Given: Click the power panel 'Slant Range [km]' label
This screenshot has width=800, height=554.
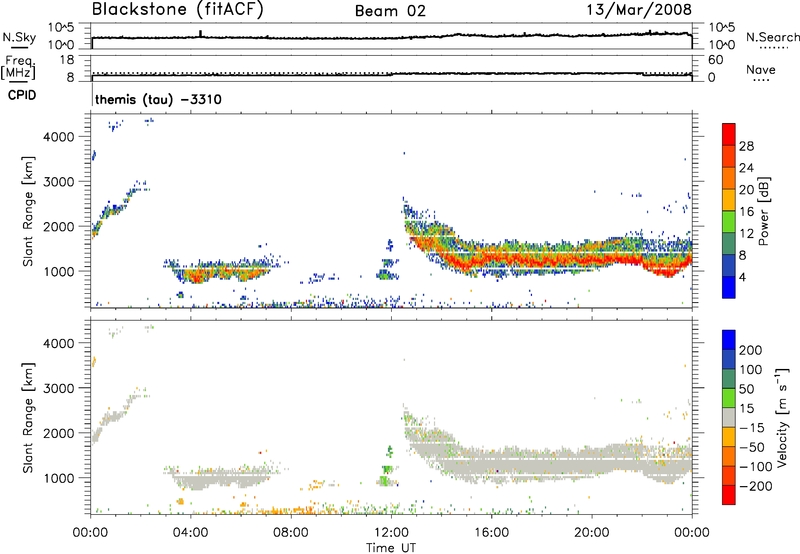Looking at the screenshot, I should (x=28, y=211).
